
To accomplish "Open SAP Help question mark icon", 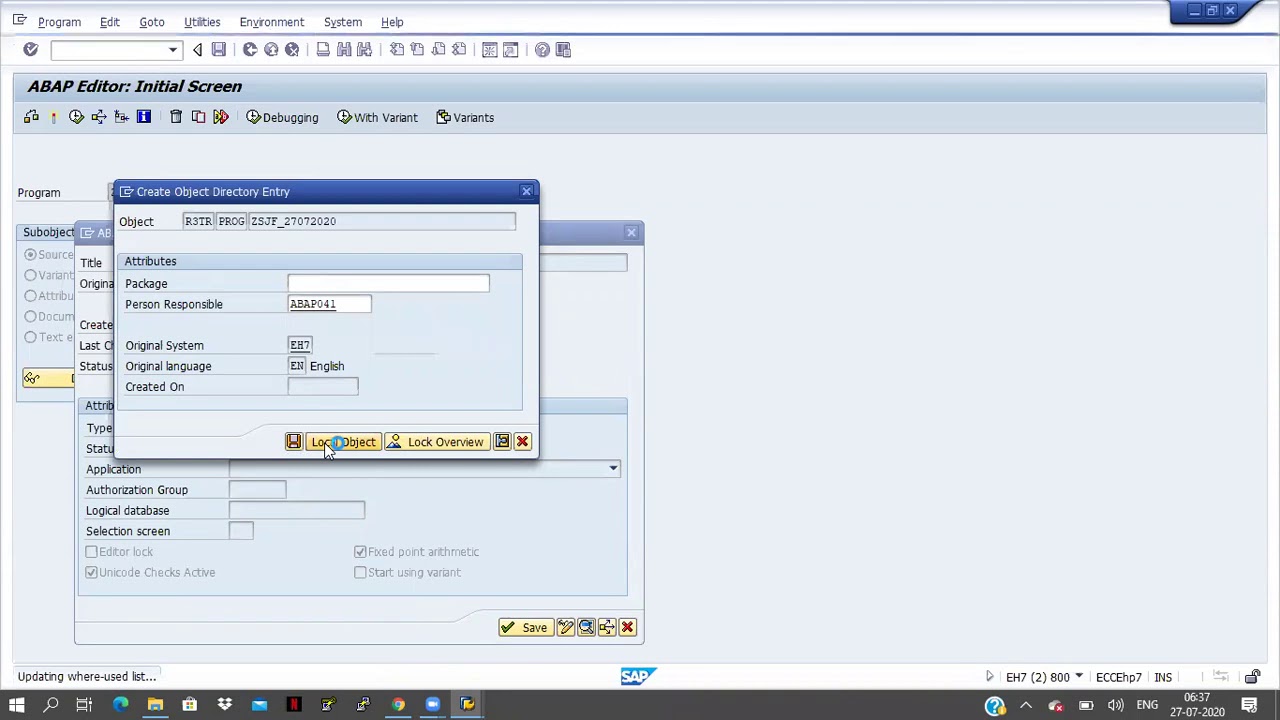I will coord(542,50).
